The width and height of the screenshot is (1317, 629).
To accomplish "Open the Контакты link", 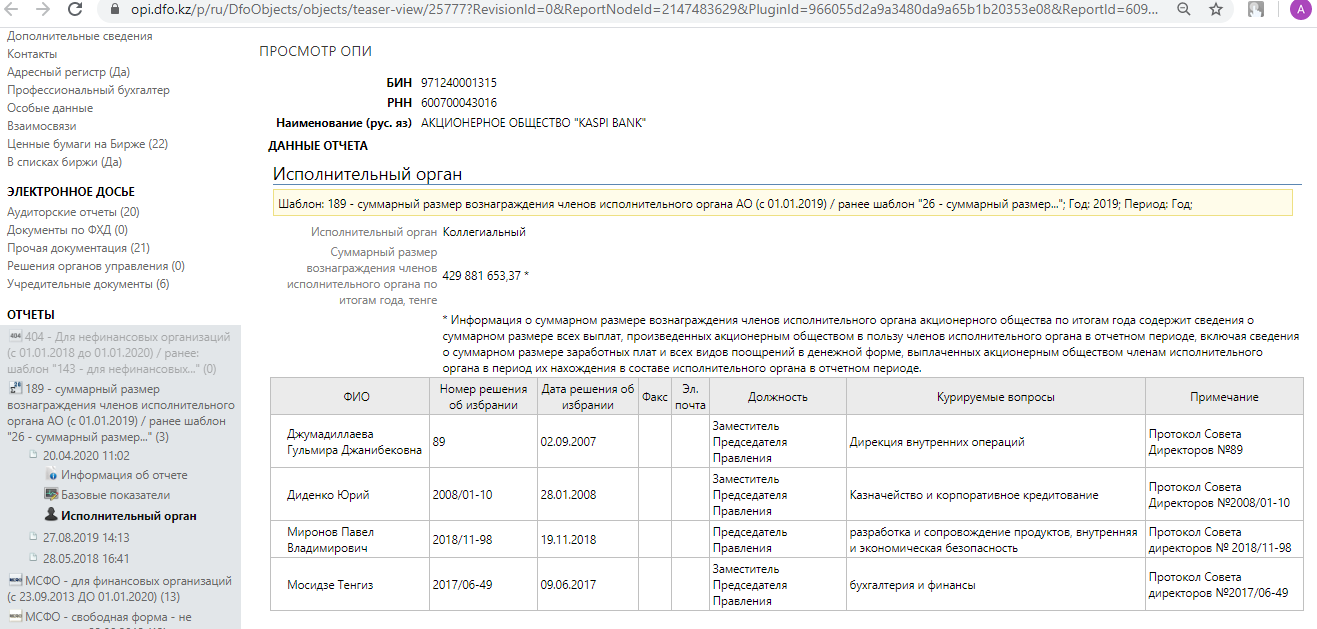I will pyautogui.click(x=32, y=54).
